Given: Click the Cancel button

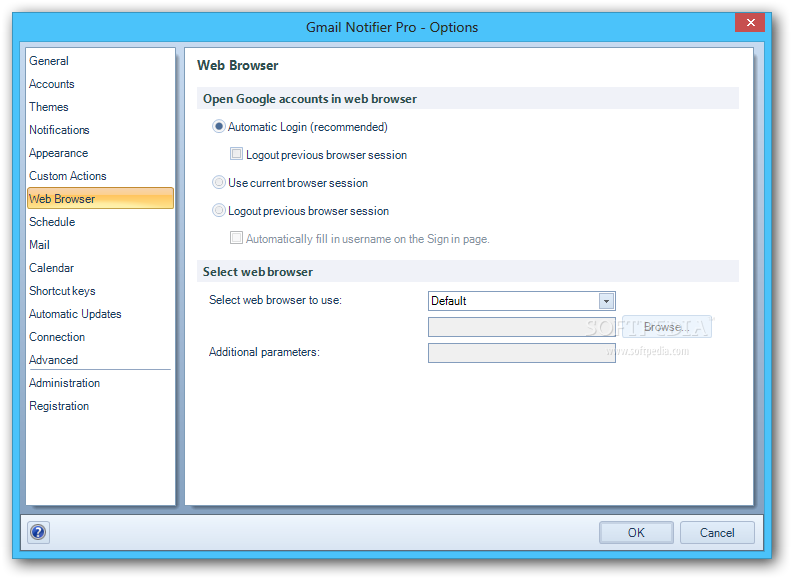Looking at the screenshot, I should 717,533.
